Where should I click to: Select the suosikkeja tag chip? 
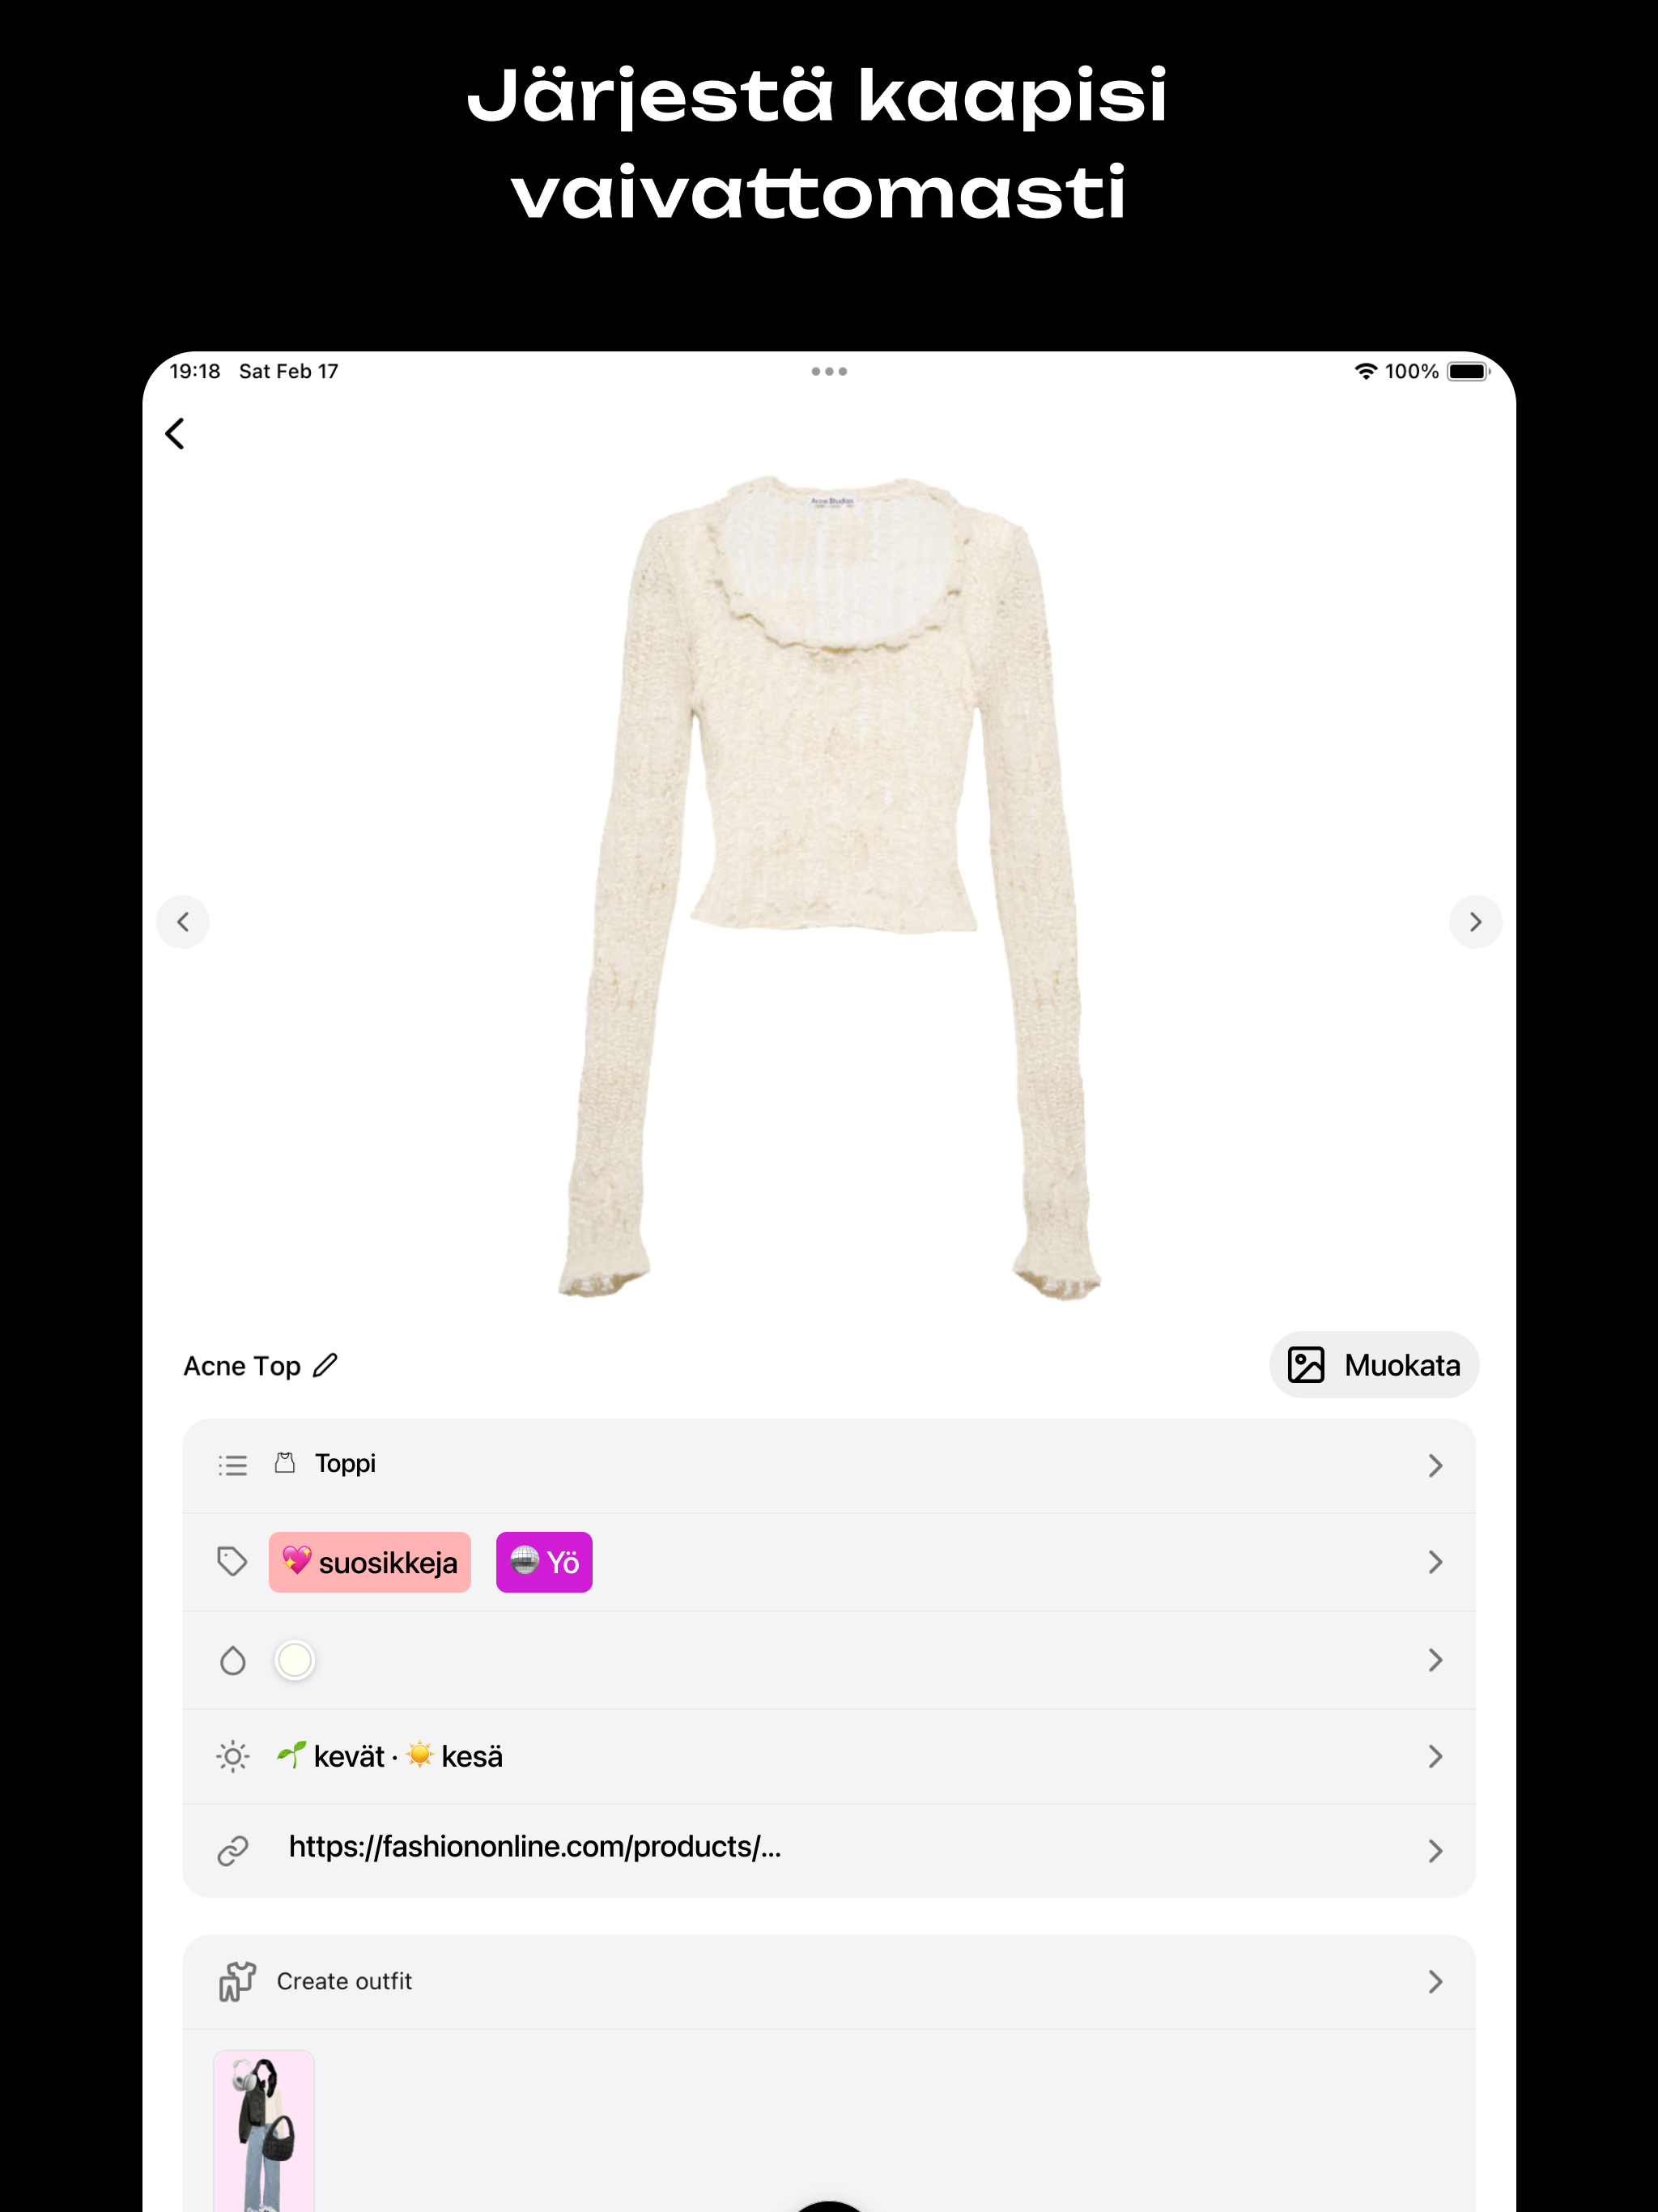coord(370,1562)
